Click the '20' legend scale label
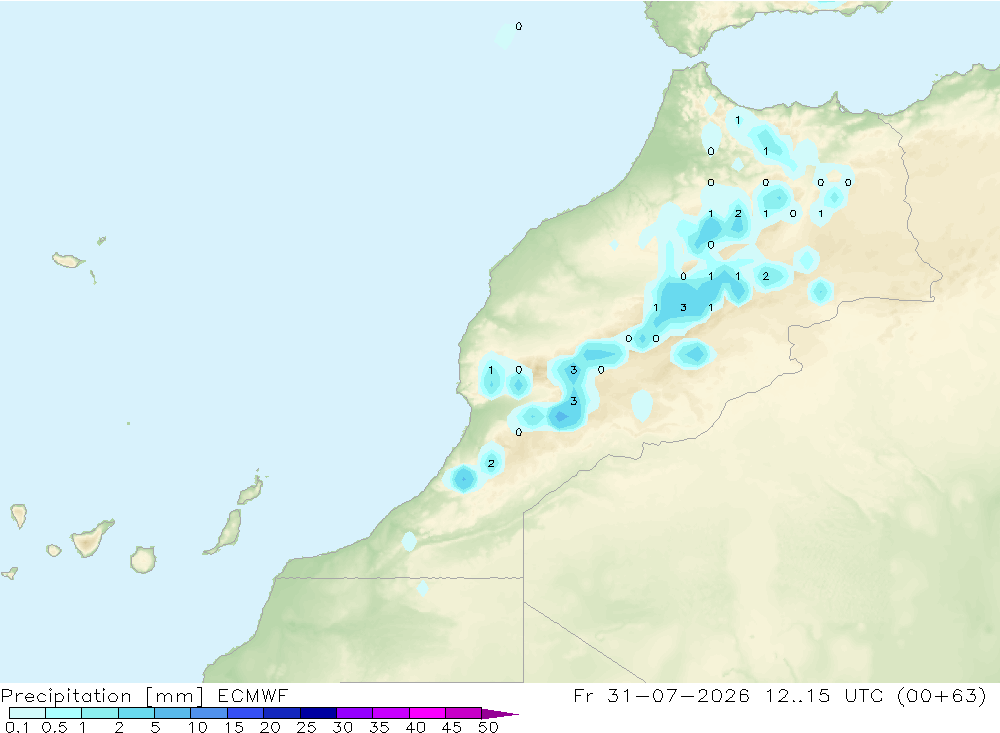 [270, 727]
